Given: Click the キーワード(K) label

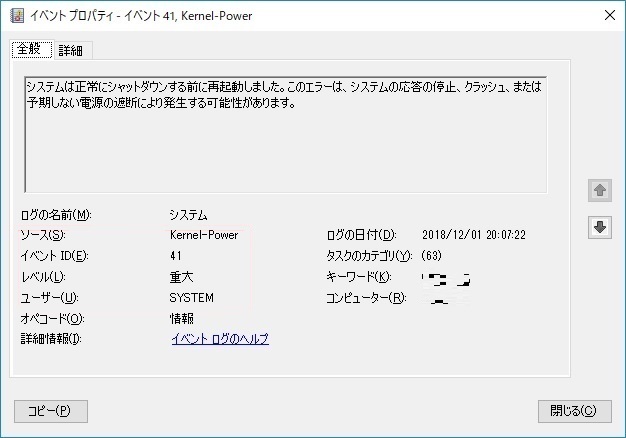Looking at the screenshot, I should (x=359, y=277).
